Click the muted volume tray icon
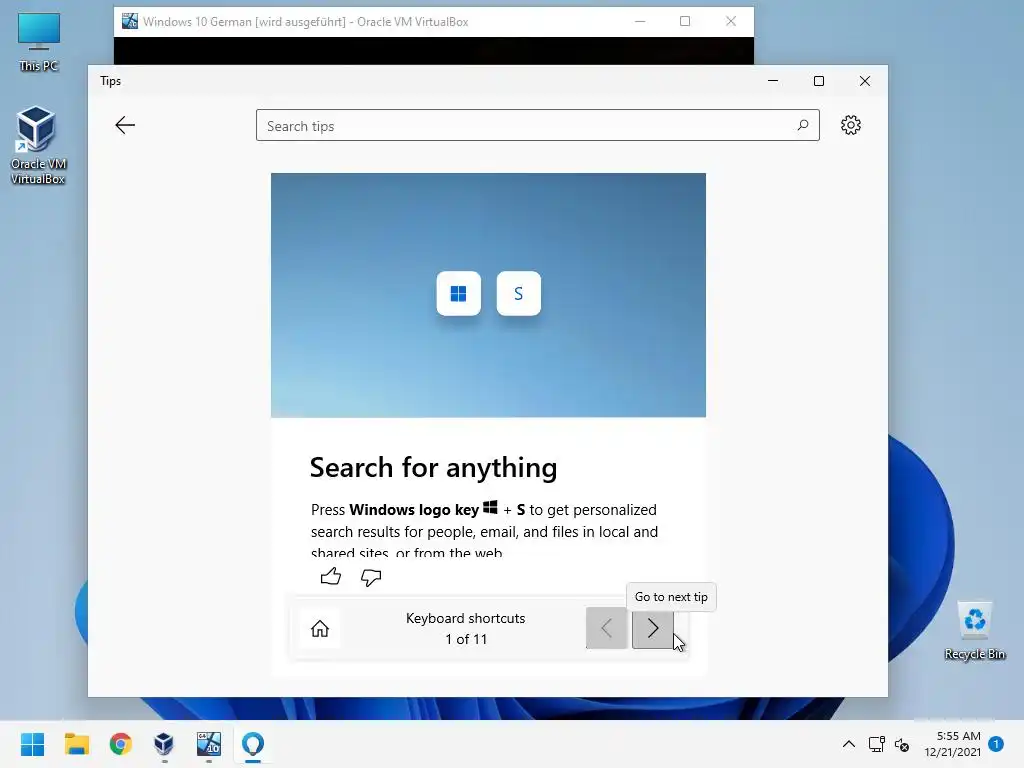 coord(902,744)
